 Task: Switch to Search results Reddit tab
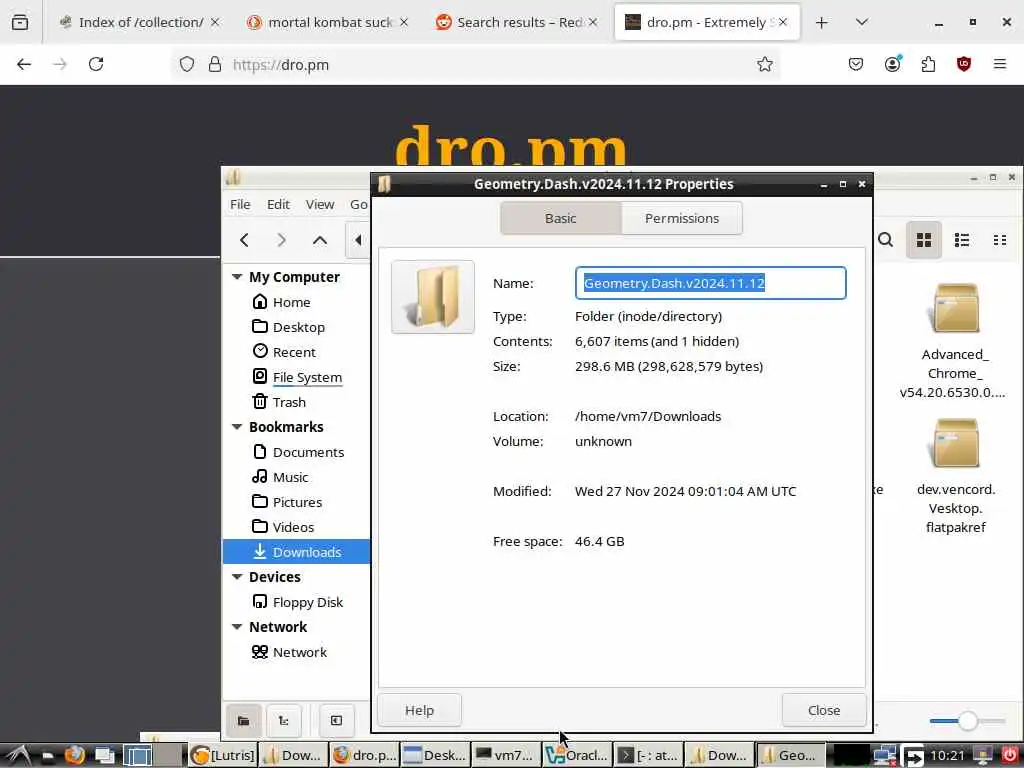(517, 22)
